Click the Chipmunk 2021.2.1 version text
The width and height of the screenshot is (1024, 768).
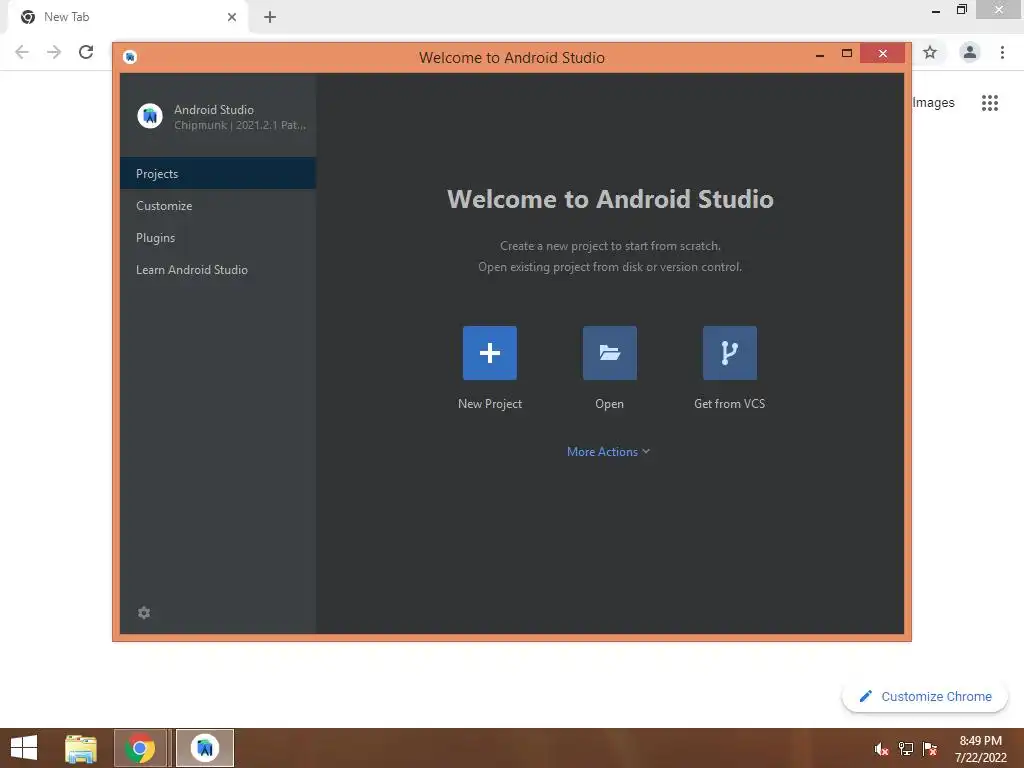tap(240, 125)
